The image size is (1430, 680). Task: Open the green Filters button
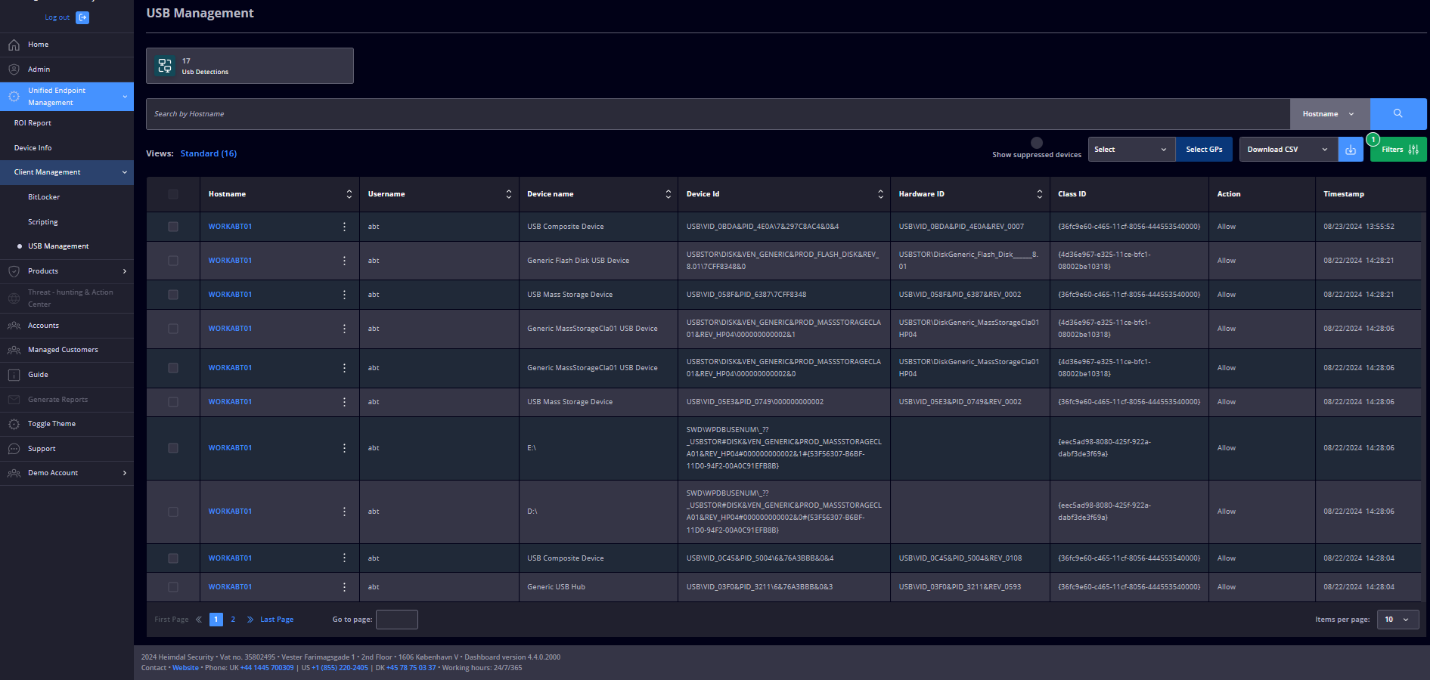(x=1399, y=149)
